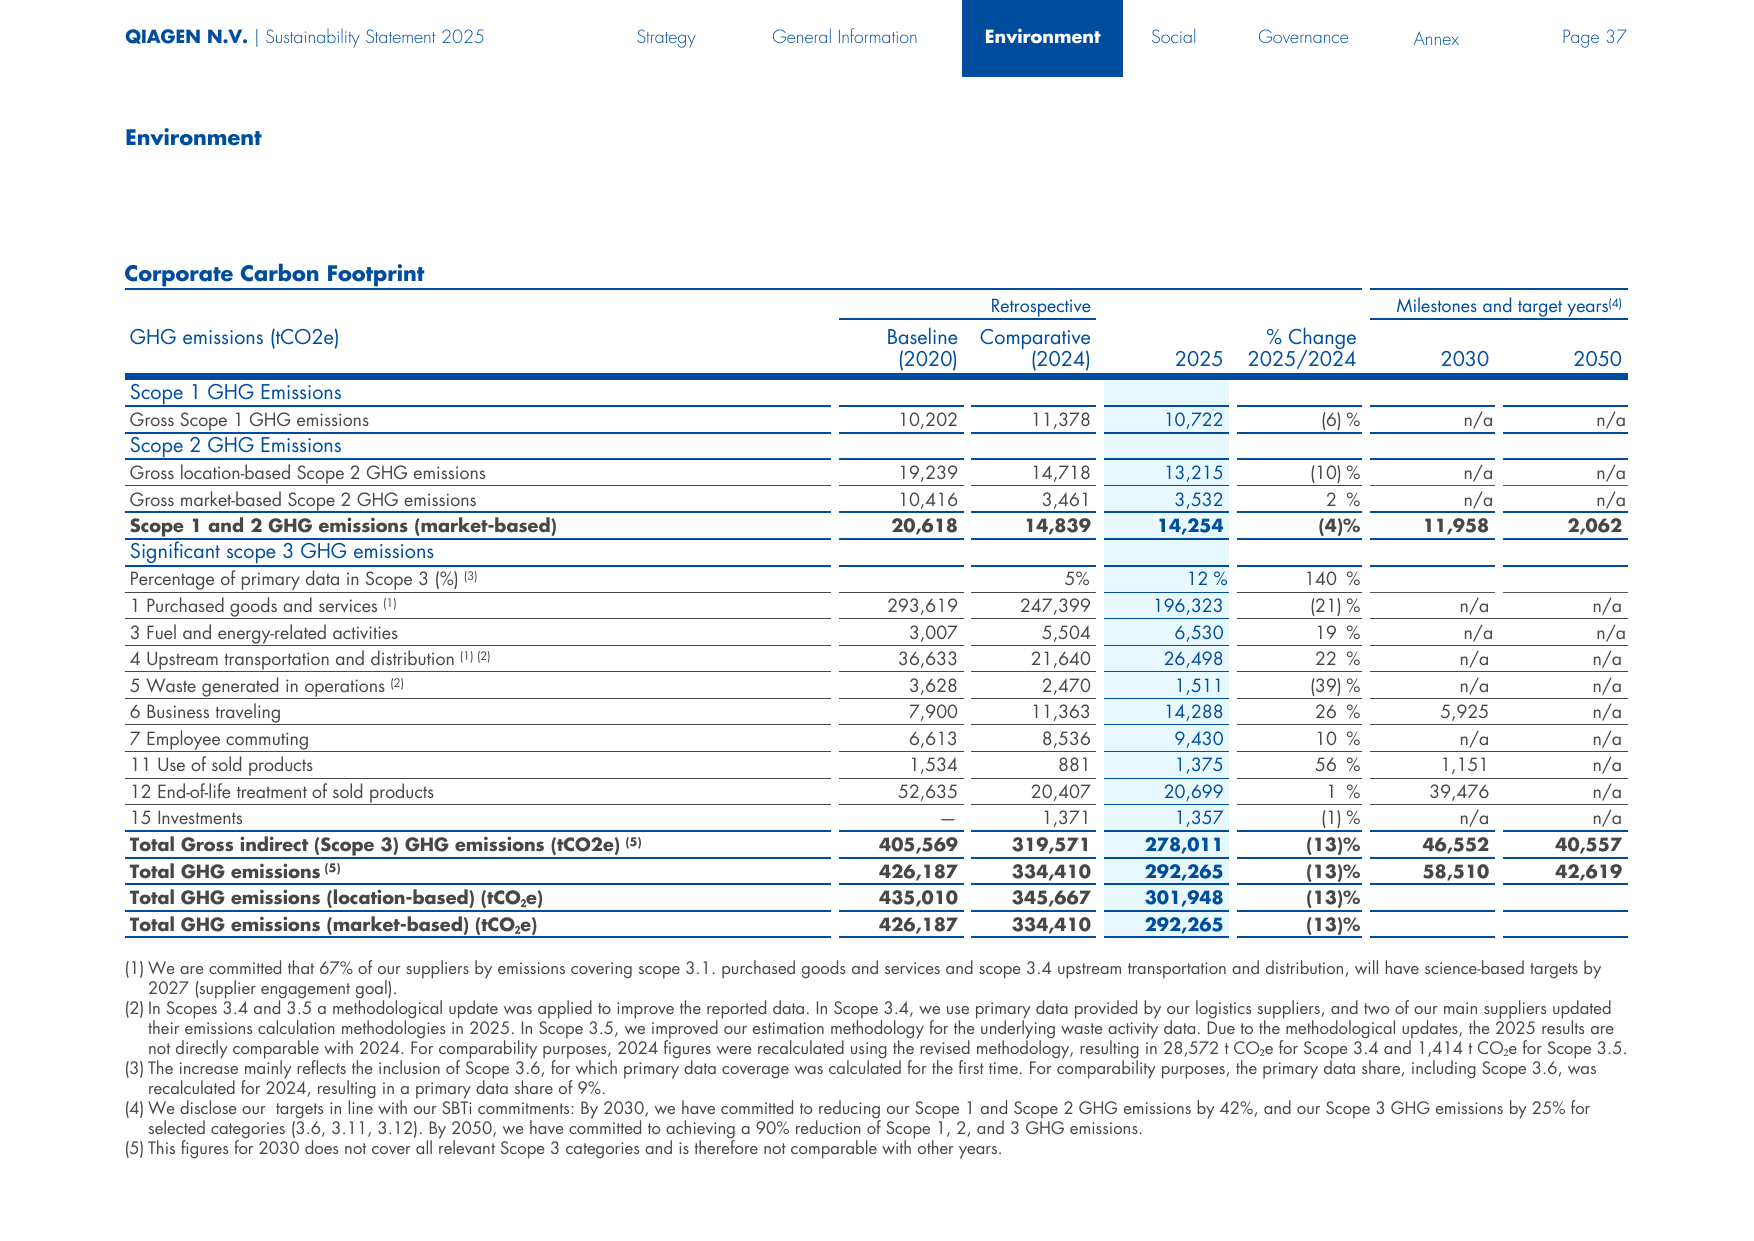Click the 2050 target 2,062
This screenshot has height=1241, width=1754.
[x=1595, y=526]
